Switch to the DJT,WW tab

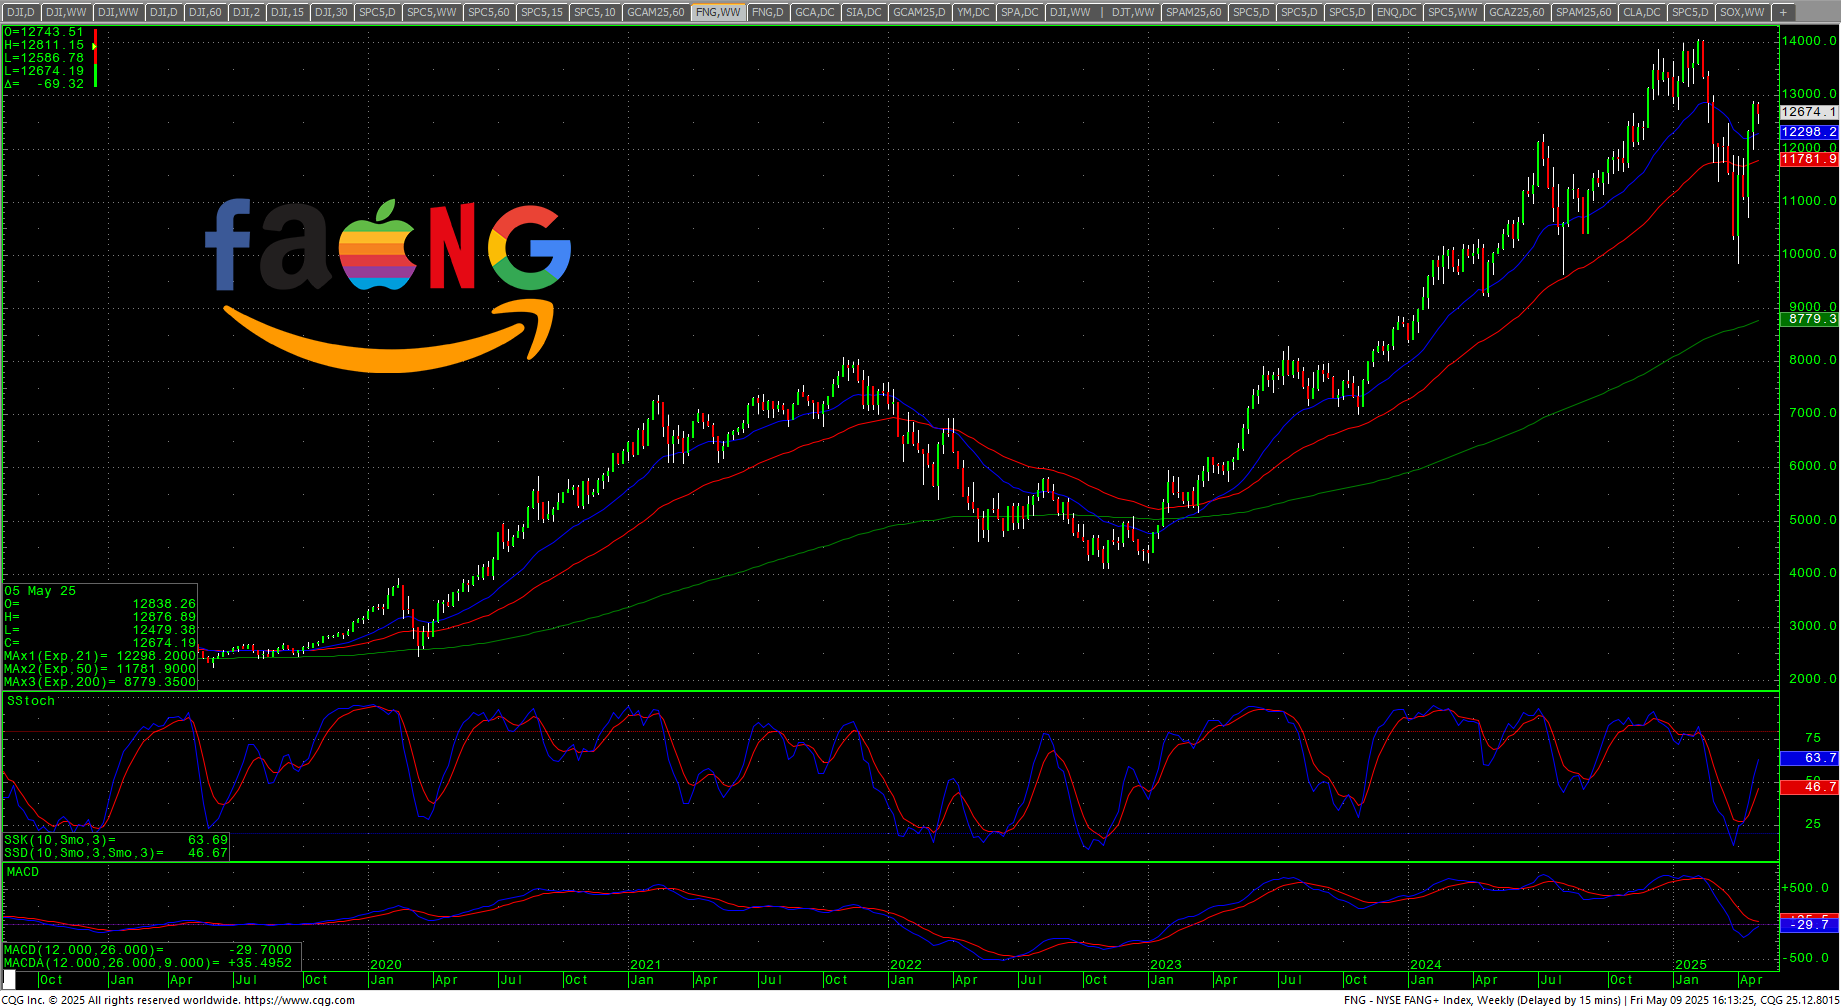1133,12
